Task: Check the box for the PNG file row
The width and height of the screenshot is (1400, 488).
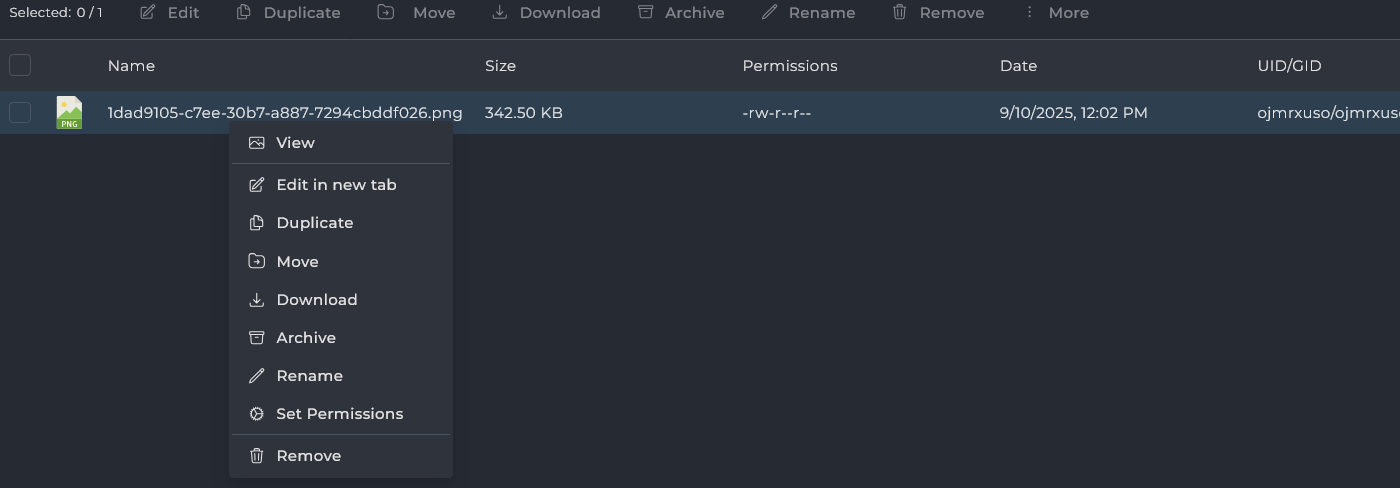Action: coord(20,113)
